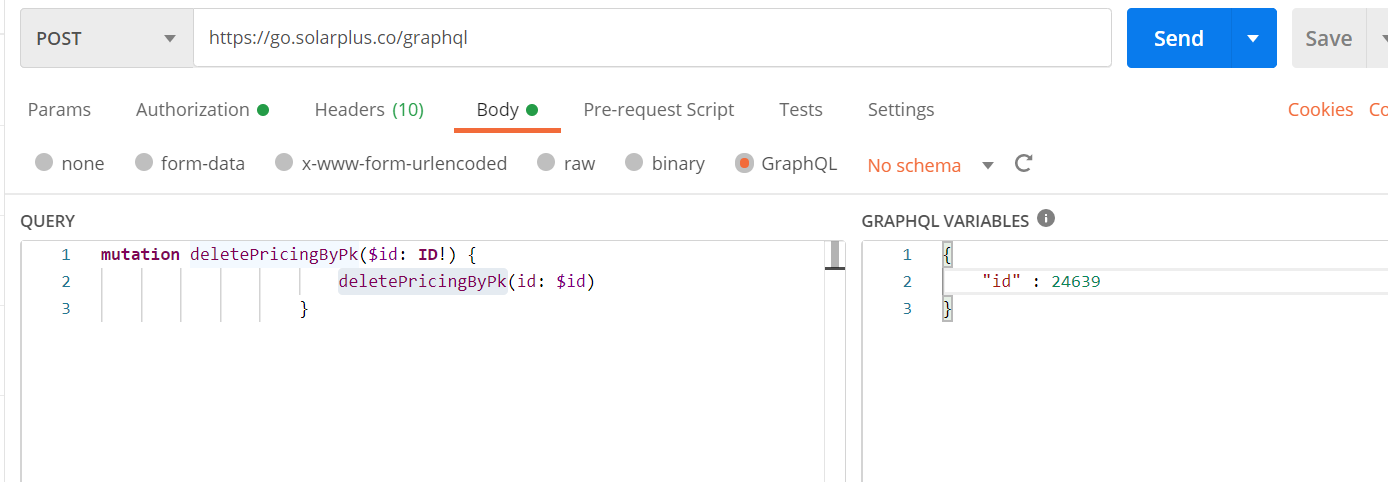This screenshot has height=482, width=1388.
Task: Expand the Send button dropdown arrow
Action: pos(1253,39)
